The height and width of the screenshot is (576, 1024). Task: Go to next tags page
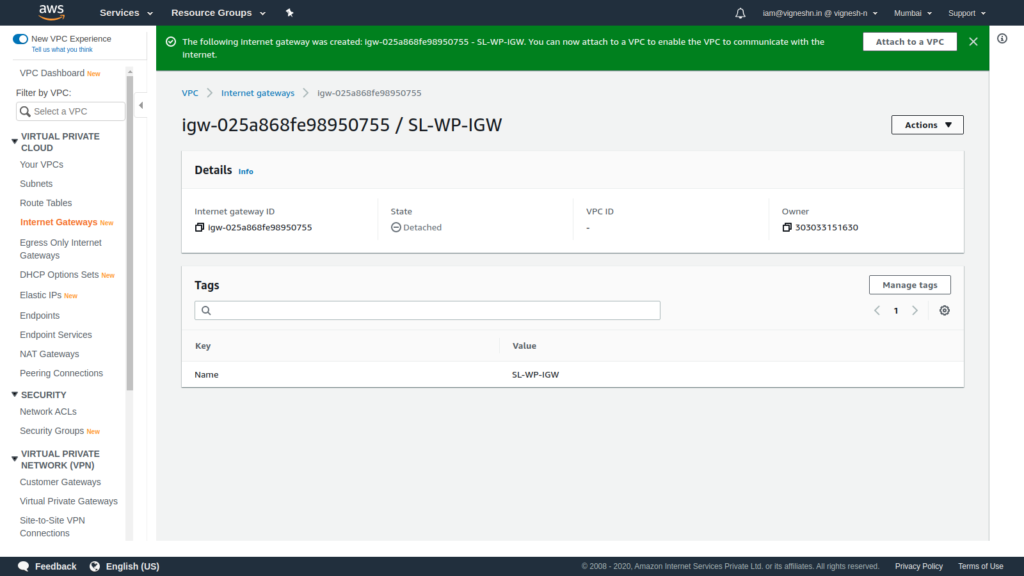click(x=915, y=311)
